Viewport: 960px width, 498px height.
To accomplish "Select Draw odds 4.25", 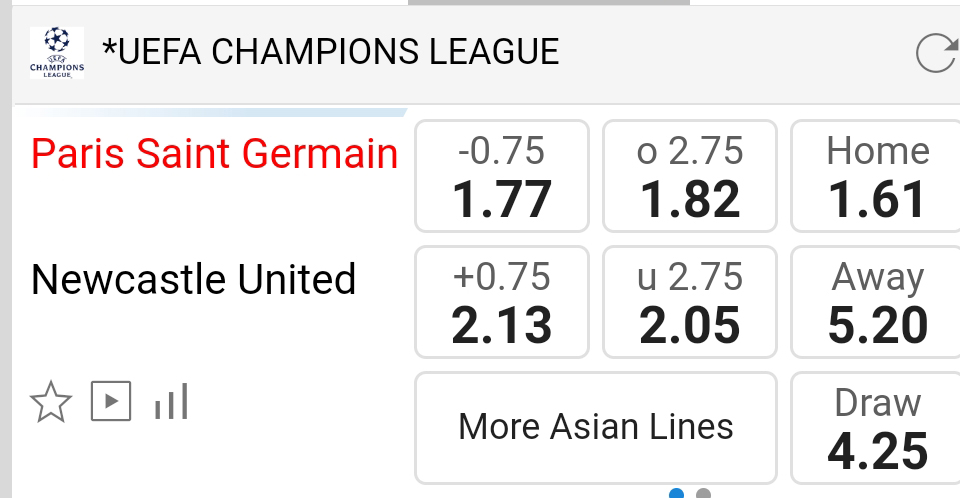I will point(876,427).
